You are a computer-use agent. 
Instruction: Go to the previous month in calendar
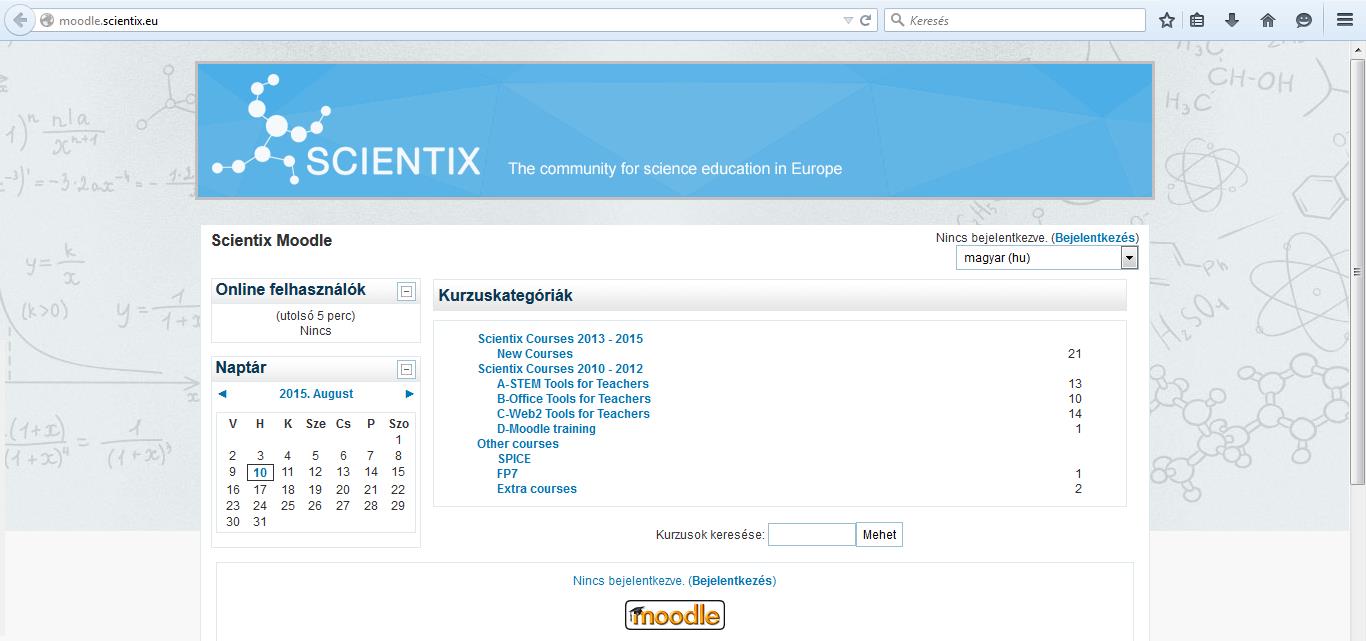[x=222, y=394]
